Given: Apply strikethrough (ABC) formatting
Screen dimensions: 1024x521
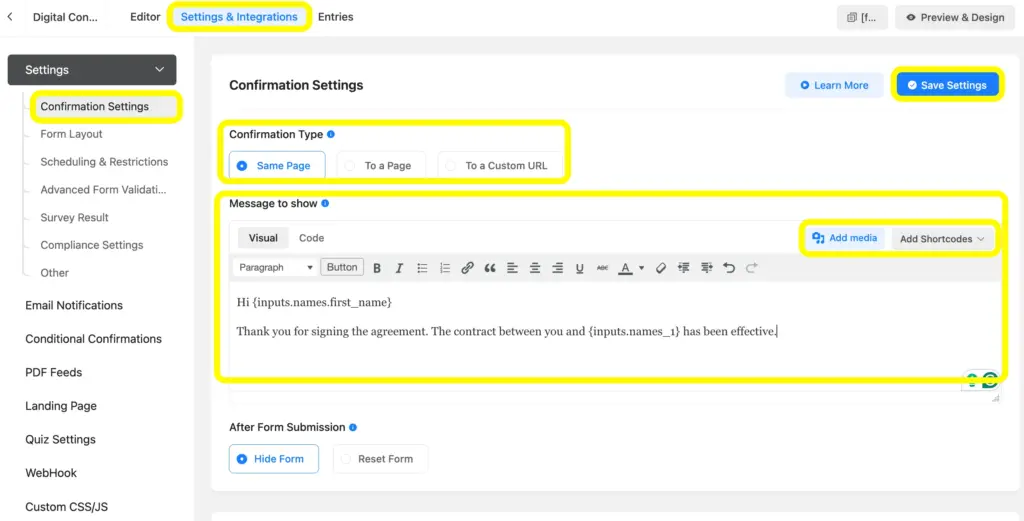Looking at the screenshot, I should 602,268.
